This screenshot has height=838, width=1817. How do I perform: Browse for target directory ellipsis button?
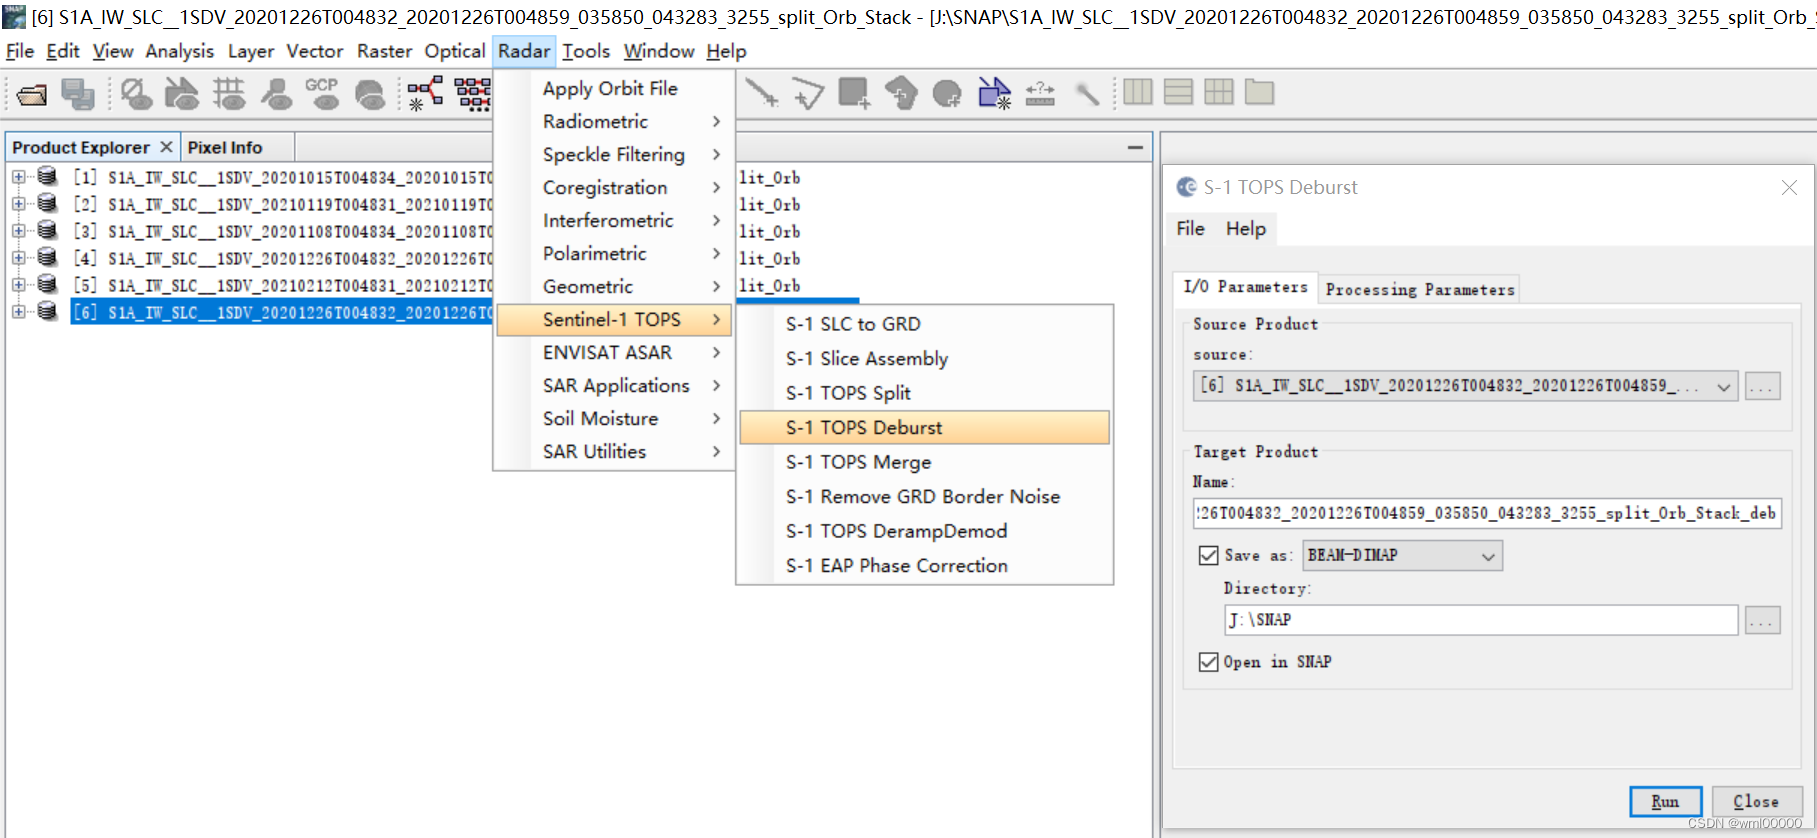(1762, 621)
